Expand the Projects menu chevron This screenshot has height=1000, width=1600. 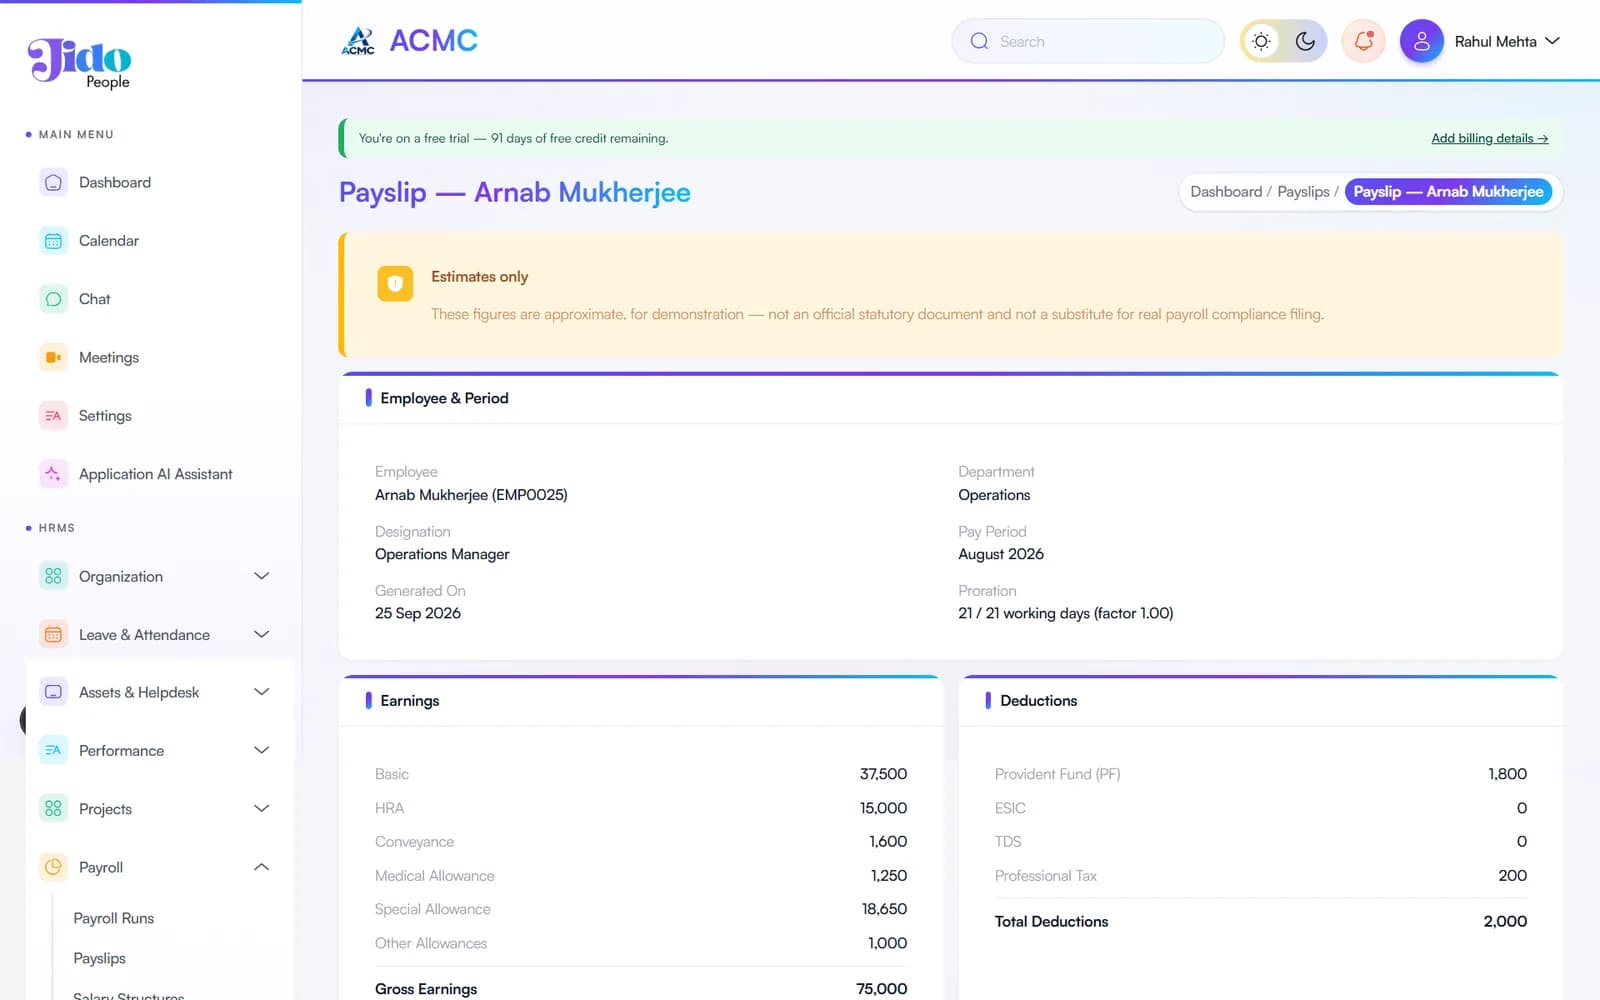(262, 809)
